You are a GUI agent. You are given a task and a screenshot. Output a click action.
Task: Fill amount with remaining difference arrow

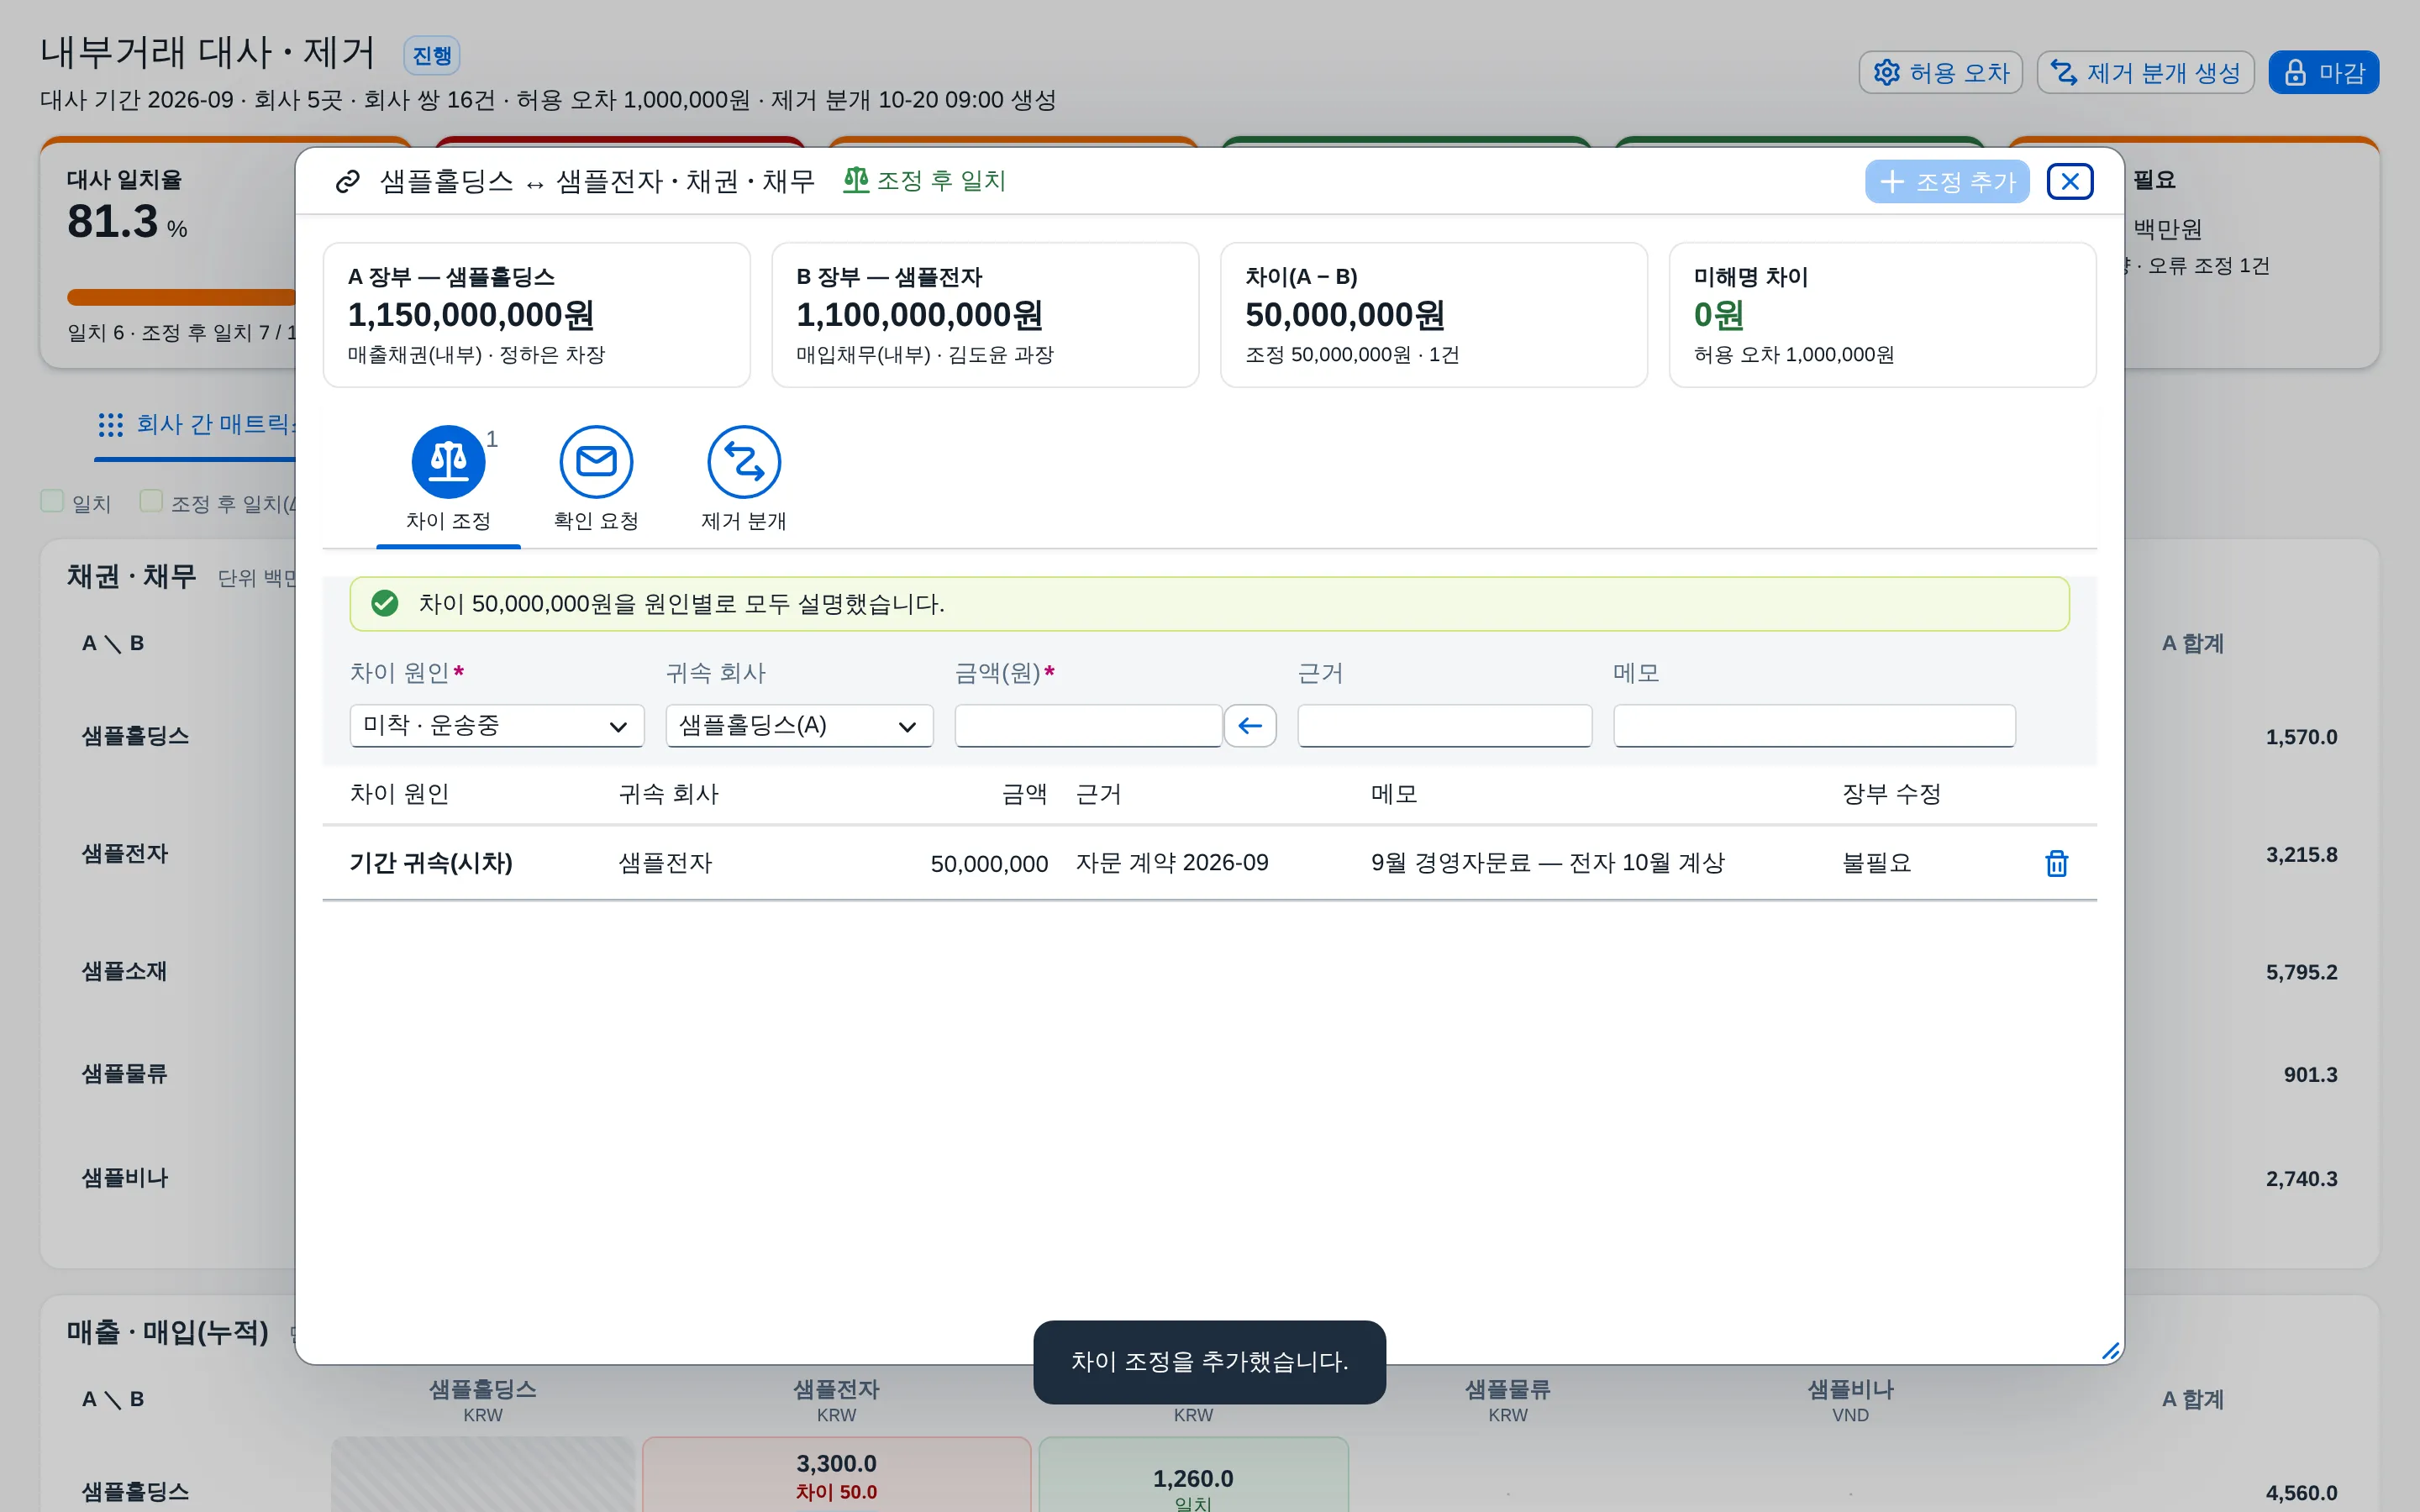pos(1250,726)
